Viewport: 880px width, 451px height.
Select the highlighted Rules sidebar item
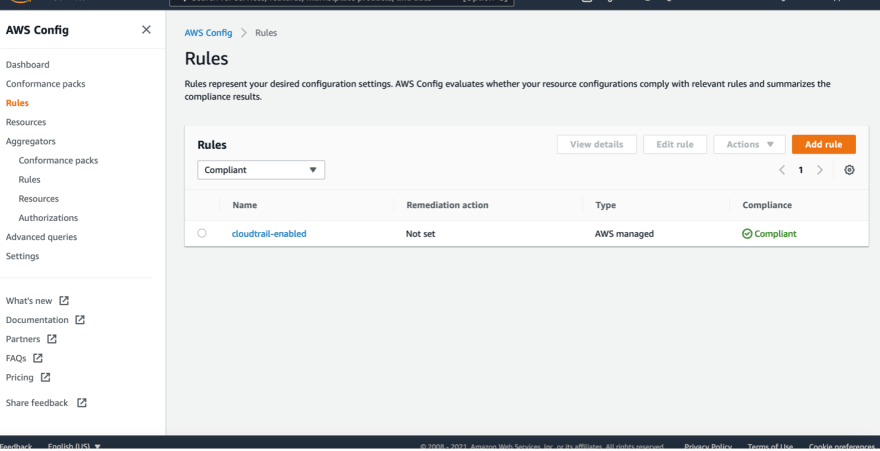[17, 103]
